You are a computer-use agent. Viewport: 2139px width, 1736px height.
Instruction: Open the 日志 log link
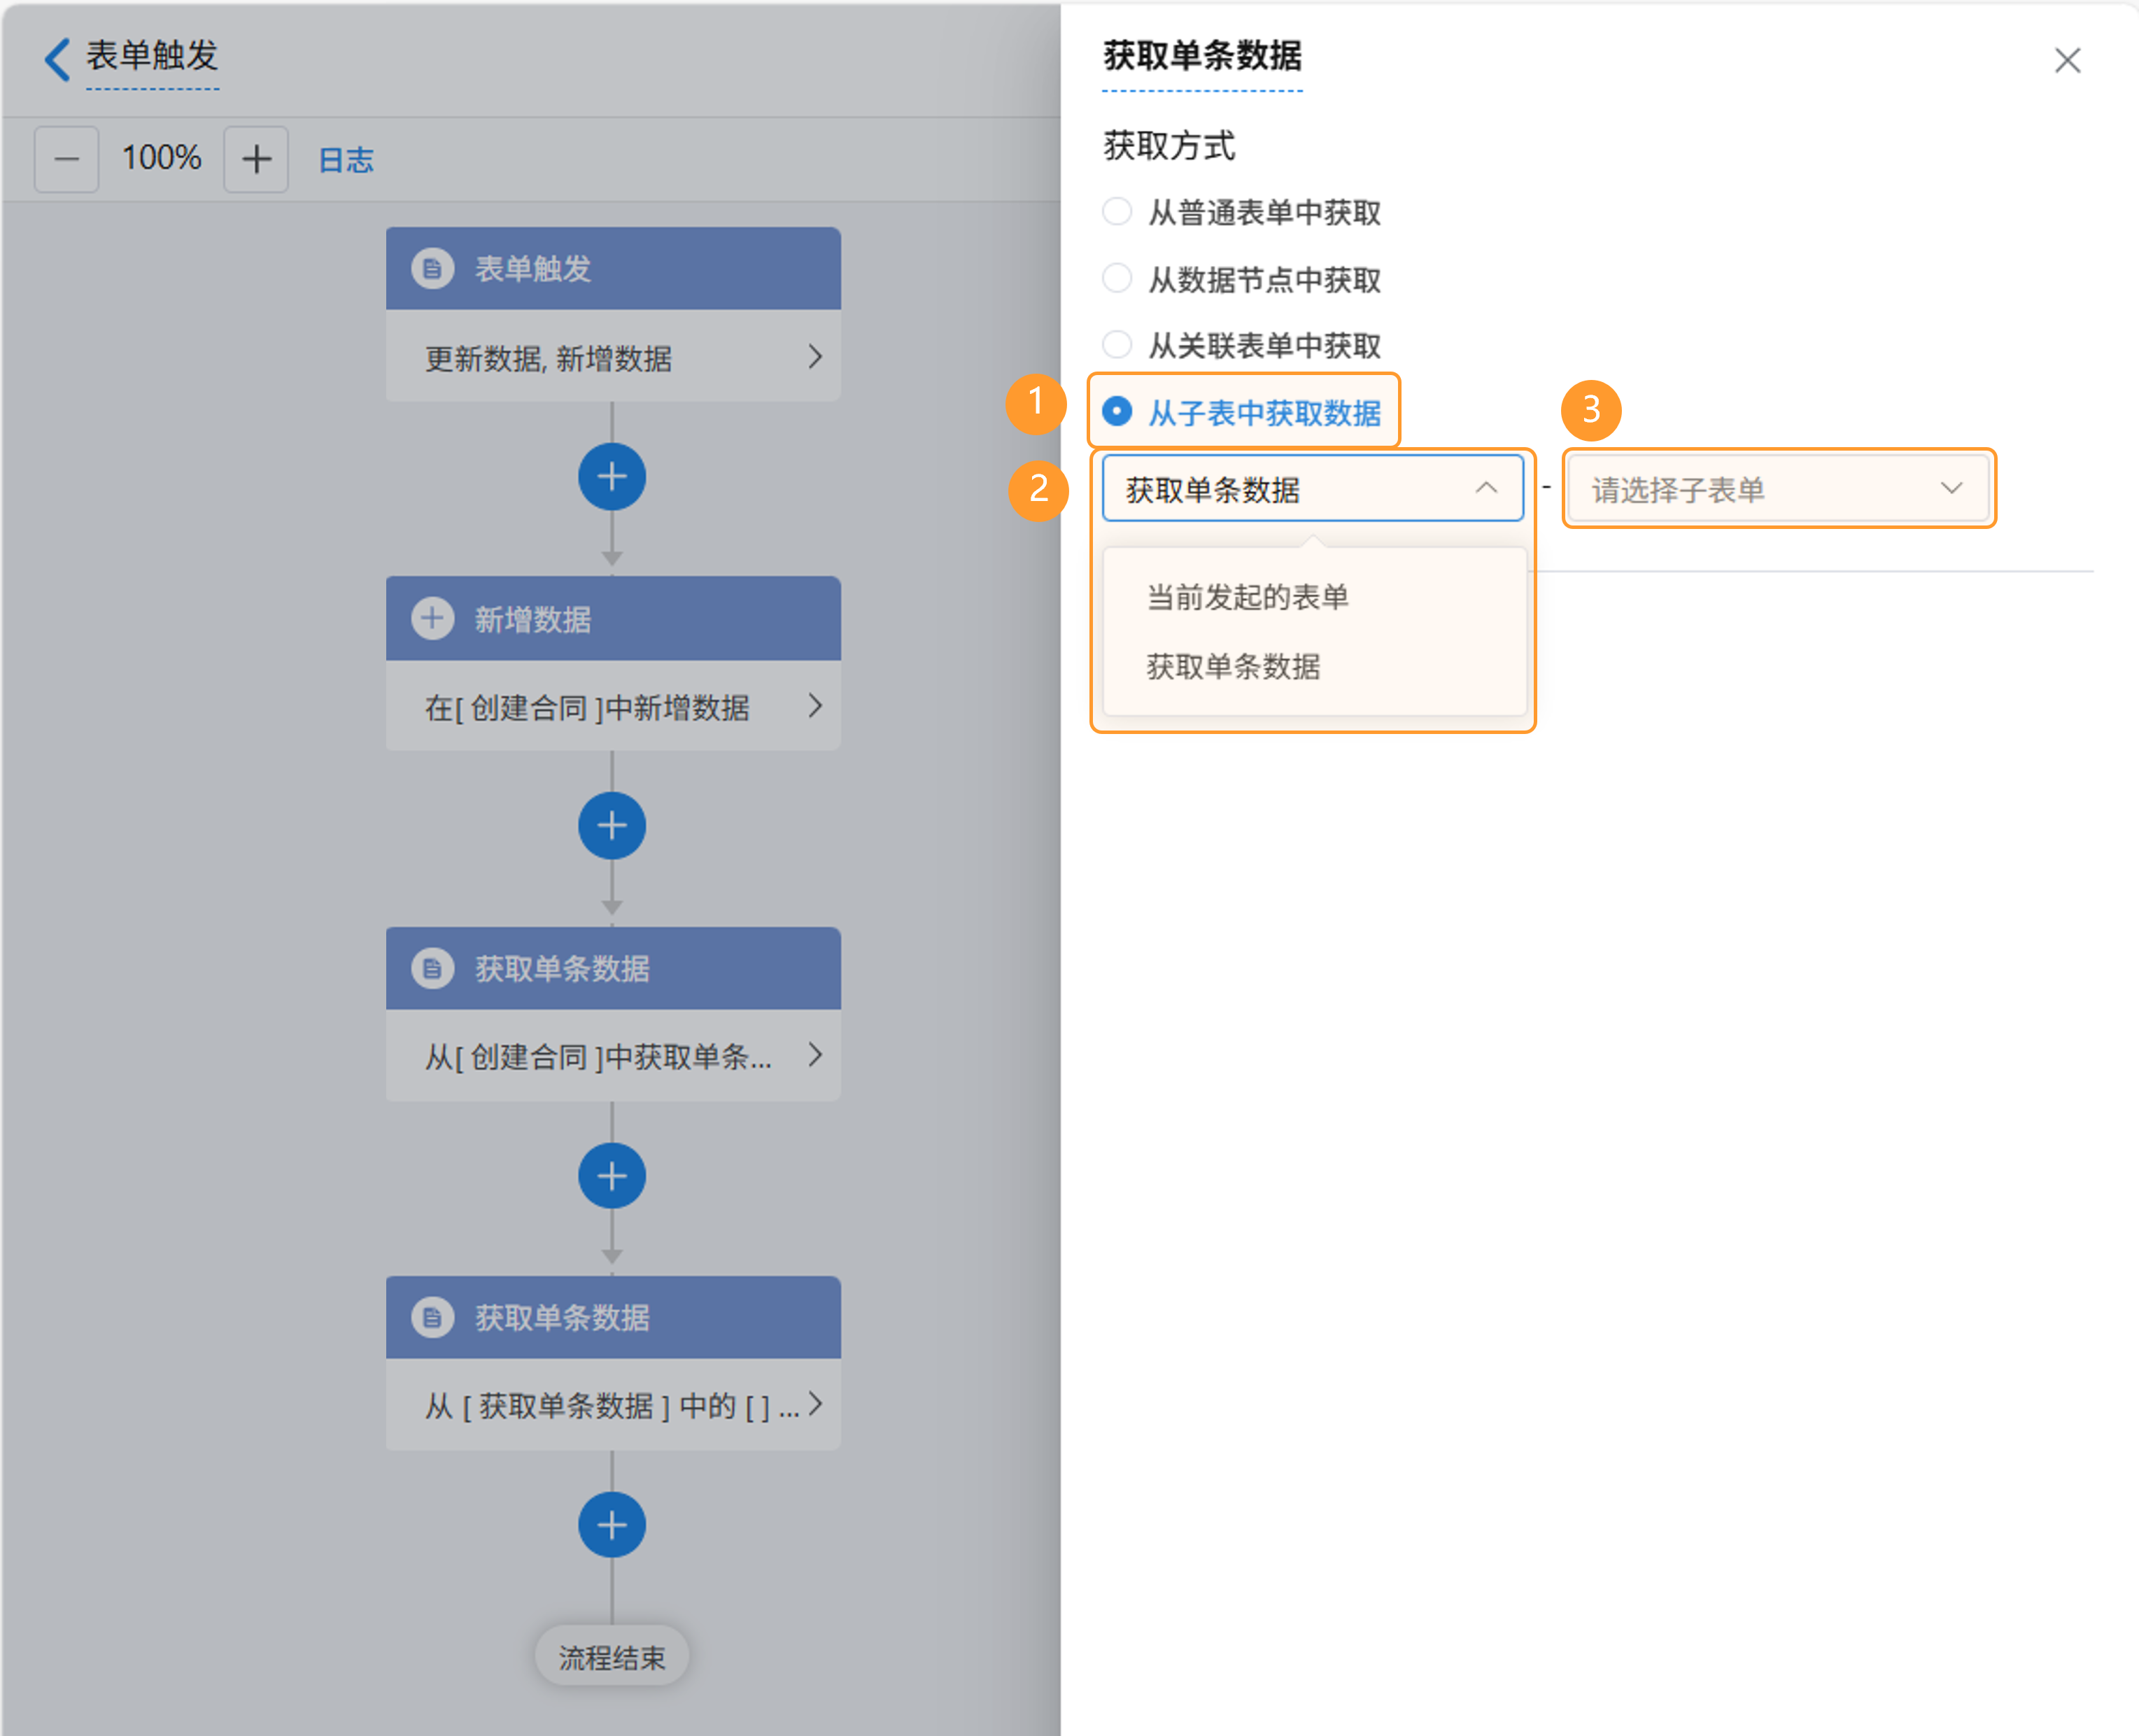click(346, 160)
